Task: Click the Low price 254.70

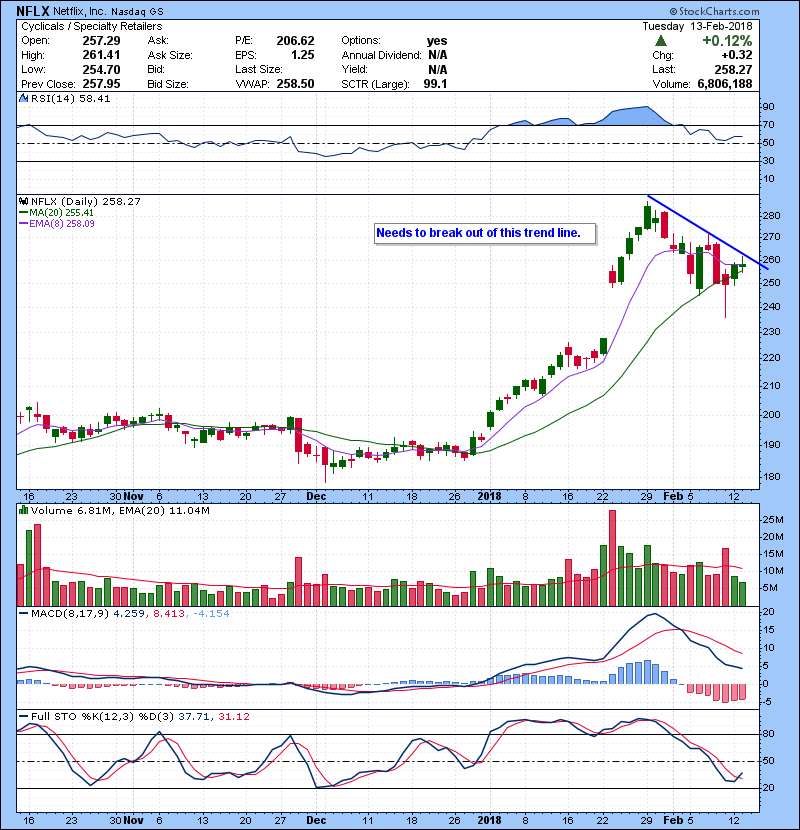Action: 102,70
